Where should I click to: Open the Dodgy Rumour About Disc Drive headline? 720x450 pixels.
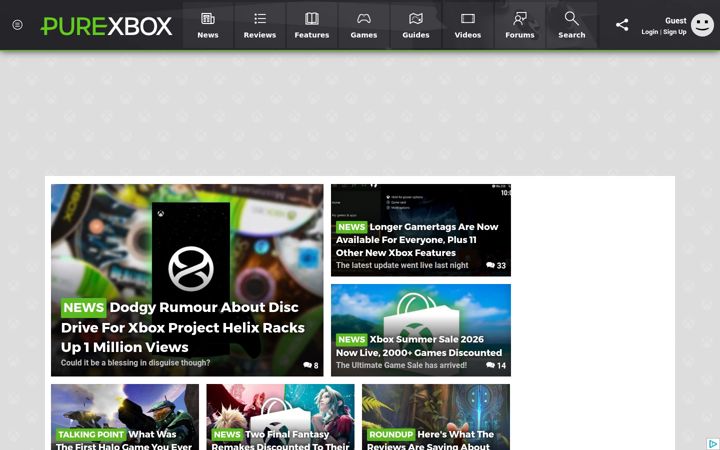coord(183,327)
